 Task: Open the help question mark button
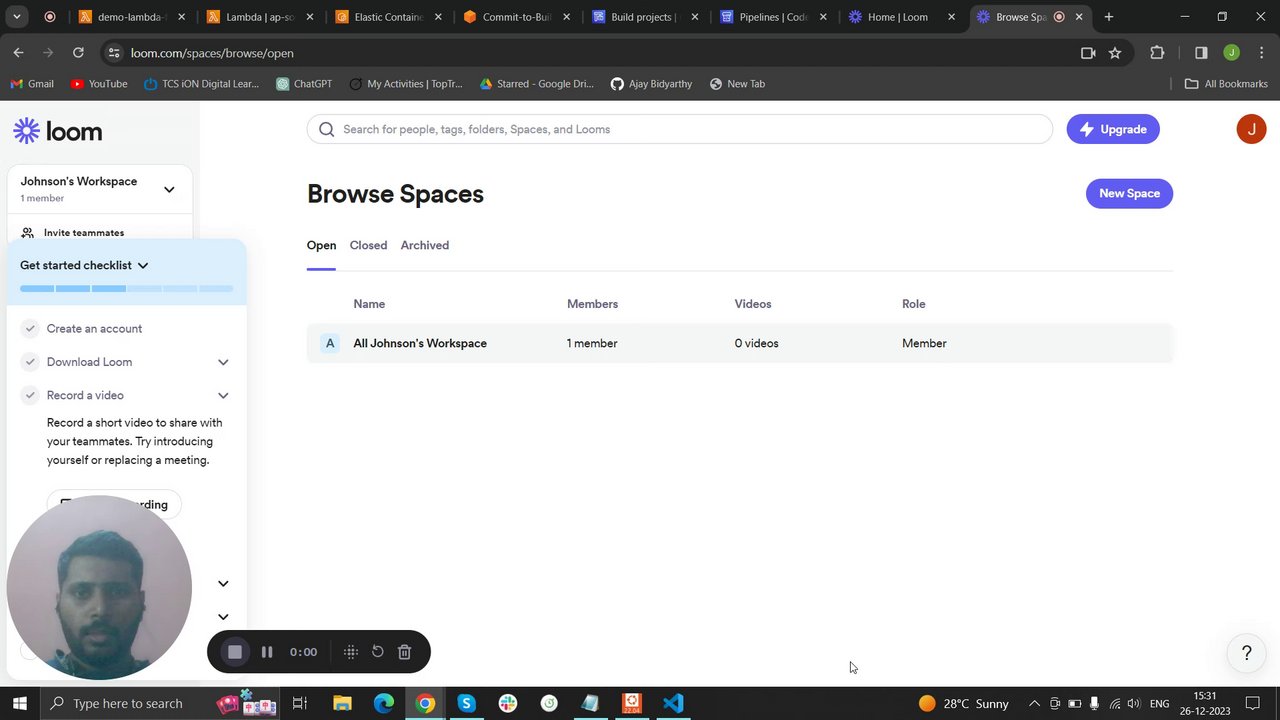point(1246,653)
